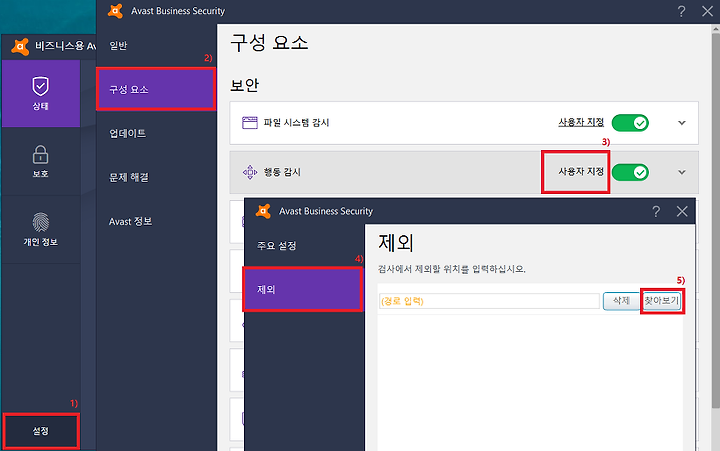
Task: Click the 파일 시스템 감시 window icon
Action: pyautogui.click(x=249, y=123)
